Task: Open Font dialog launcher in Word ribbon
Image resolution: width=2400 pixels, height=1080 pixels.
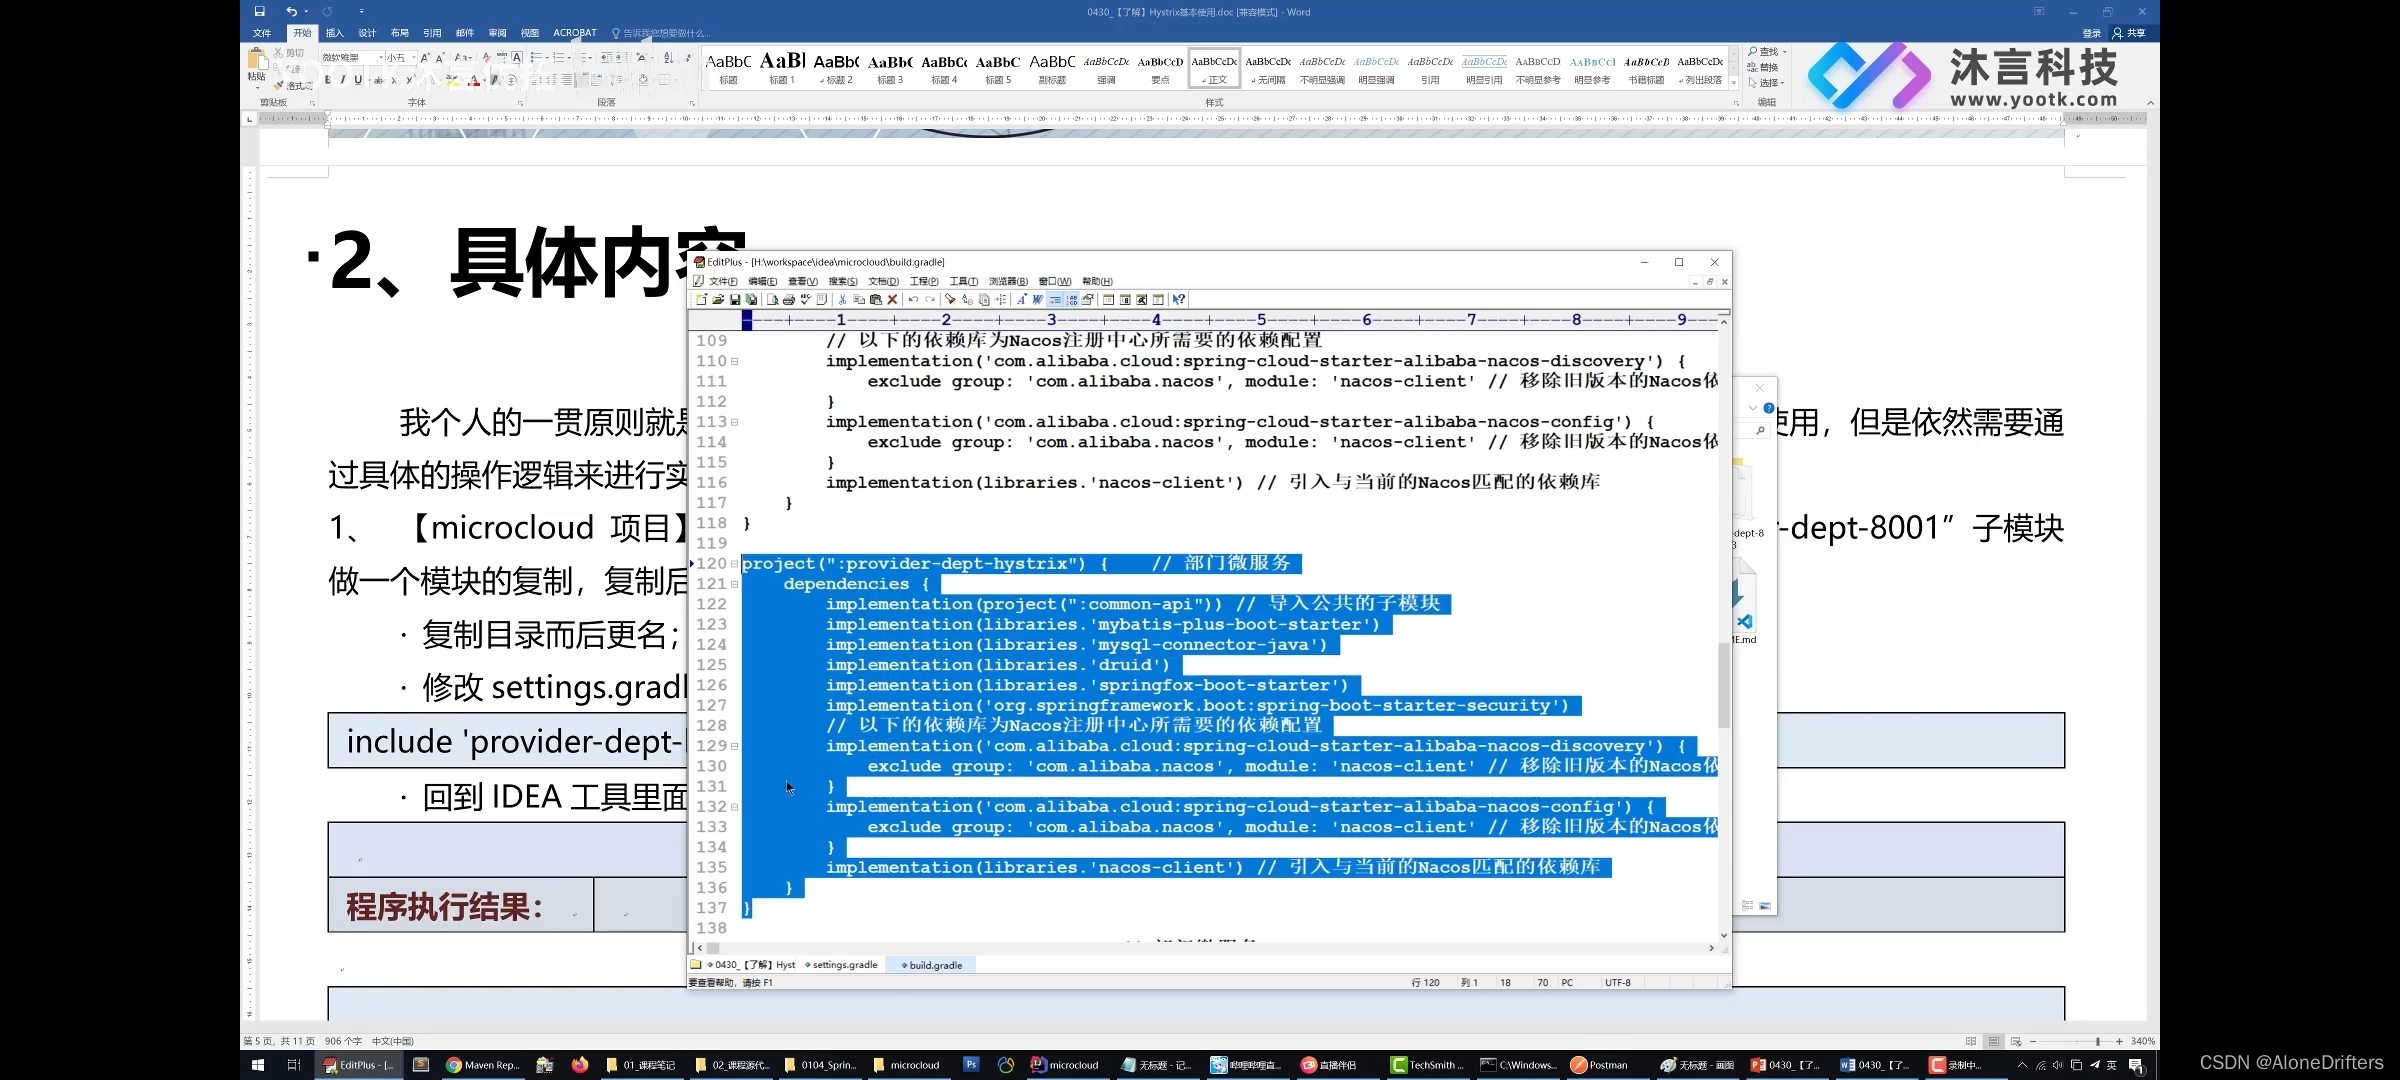Action: [x=520, y=103]
